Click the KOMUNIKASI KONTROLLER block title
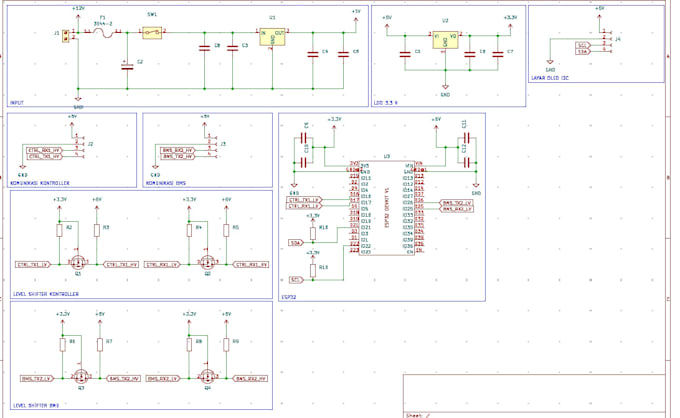 (40, 183)
